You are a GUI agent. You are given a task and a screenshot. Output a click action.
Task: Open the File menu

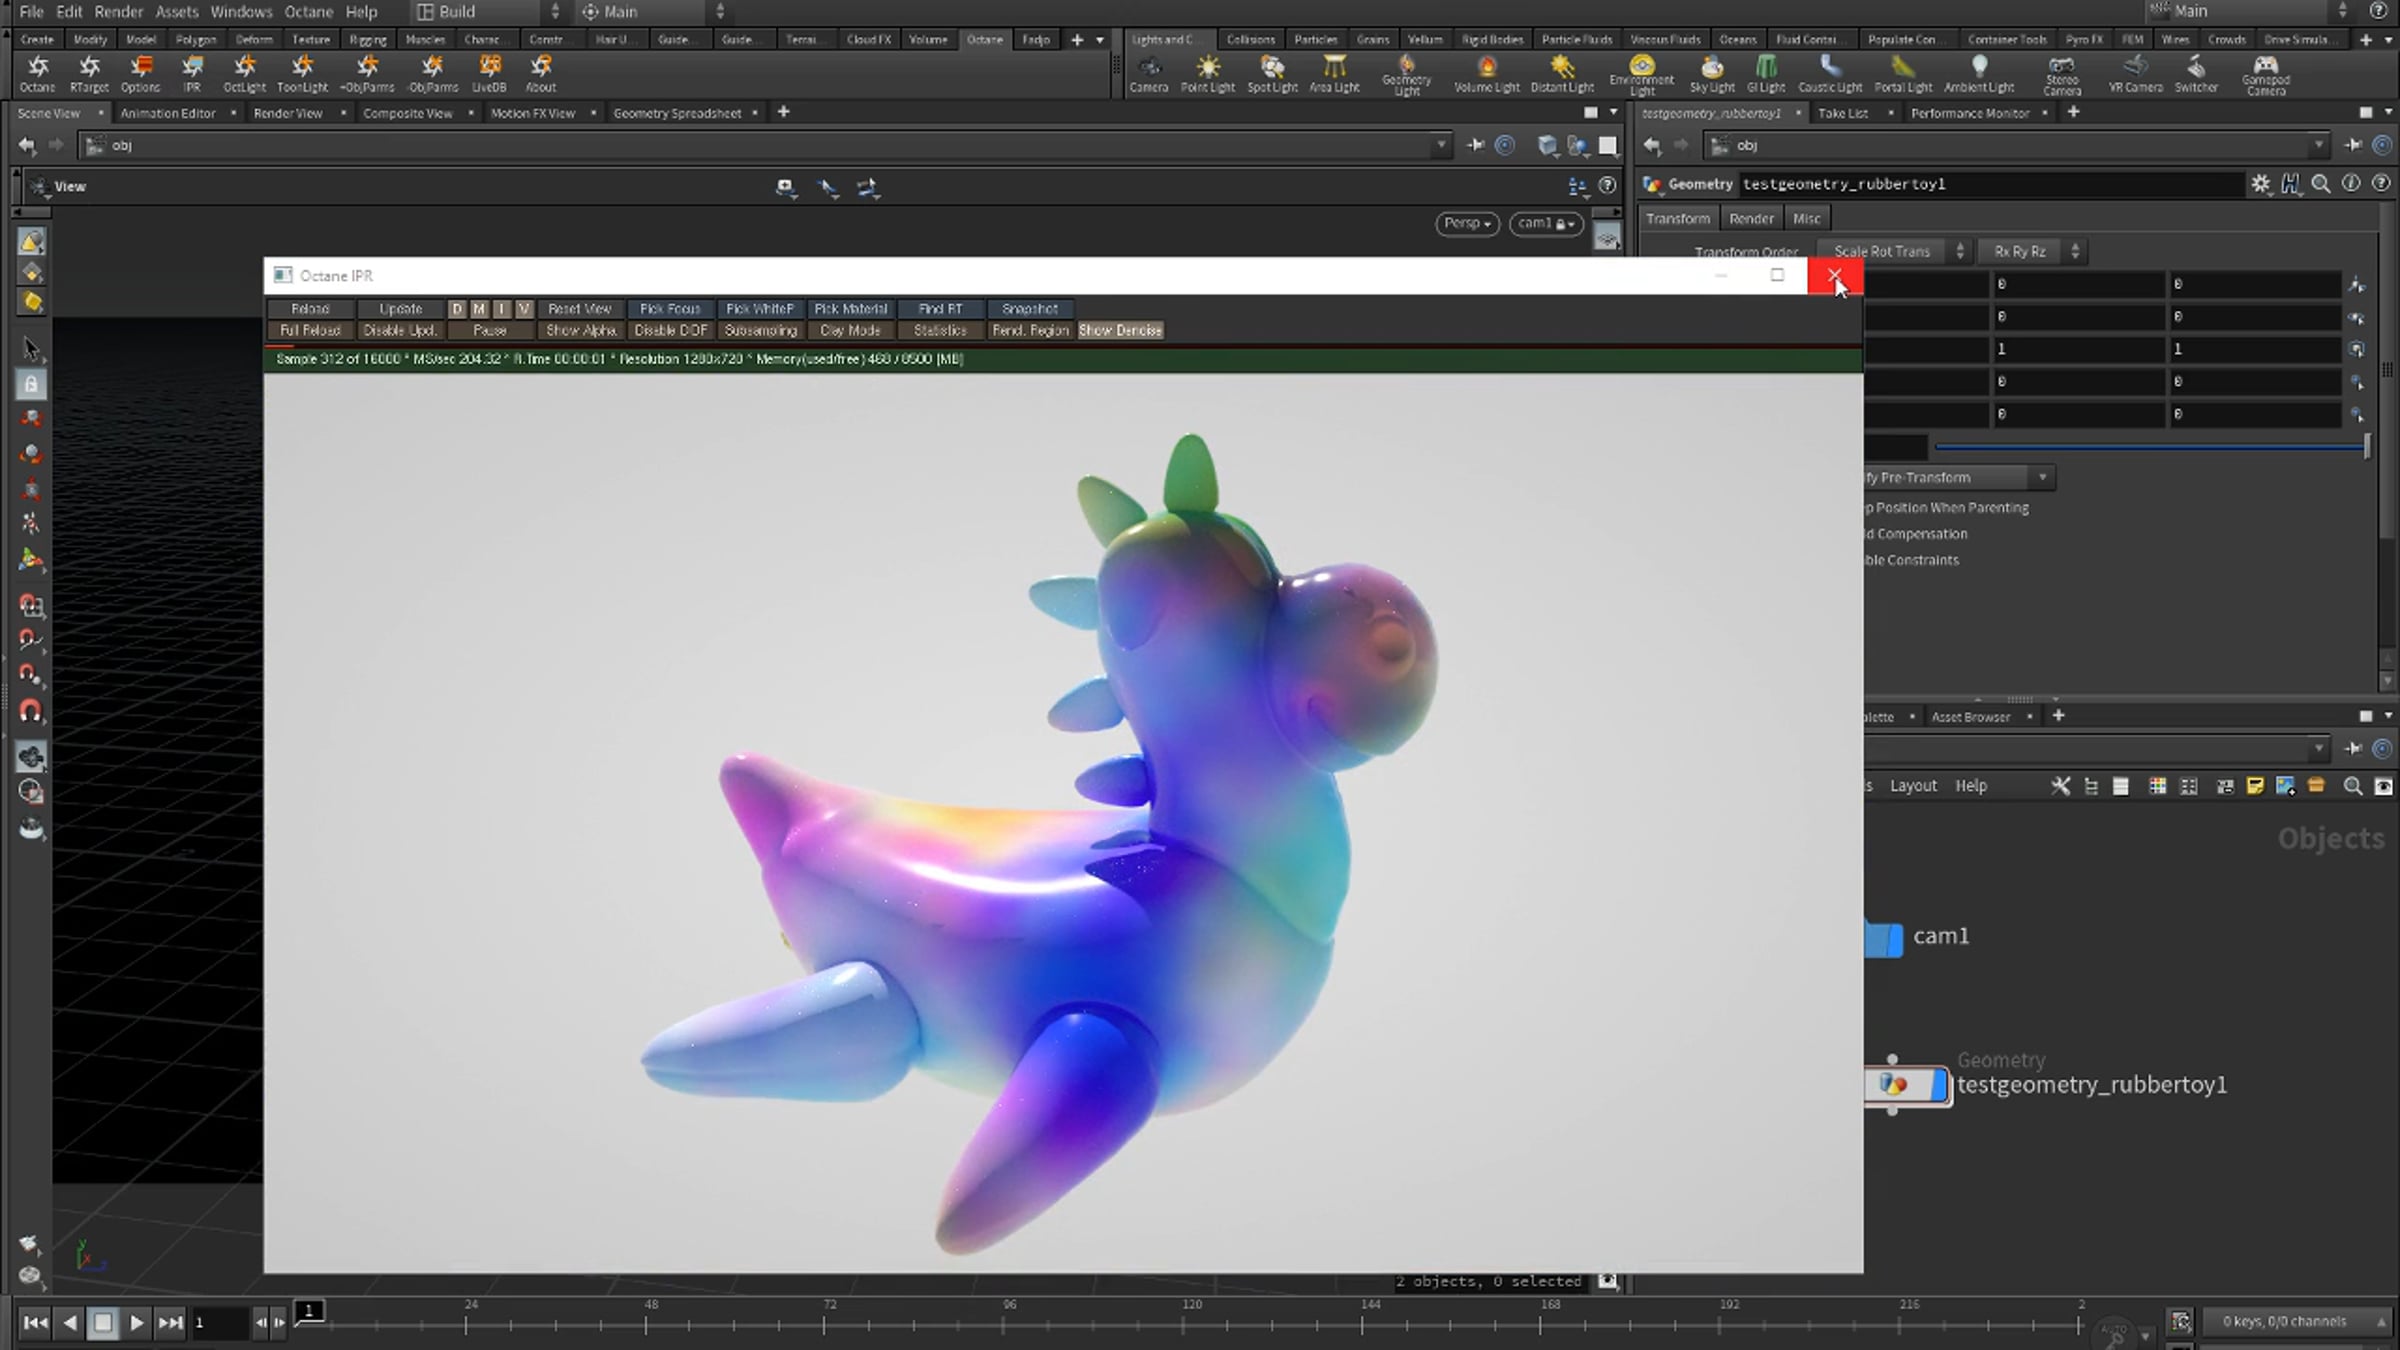(31, 12)
